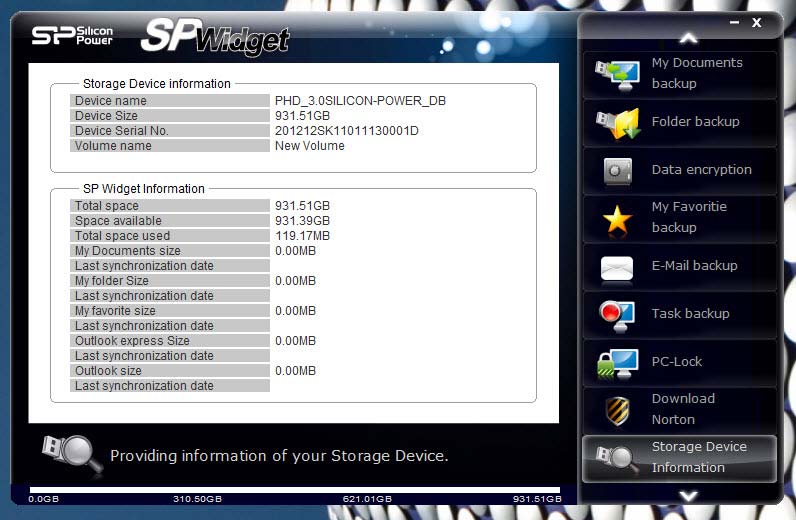Screen dimensions: 796x520
Task: Click the Data encryption safe icon
Action: point(617,170)
